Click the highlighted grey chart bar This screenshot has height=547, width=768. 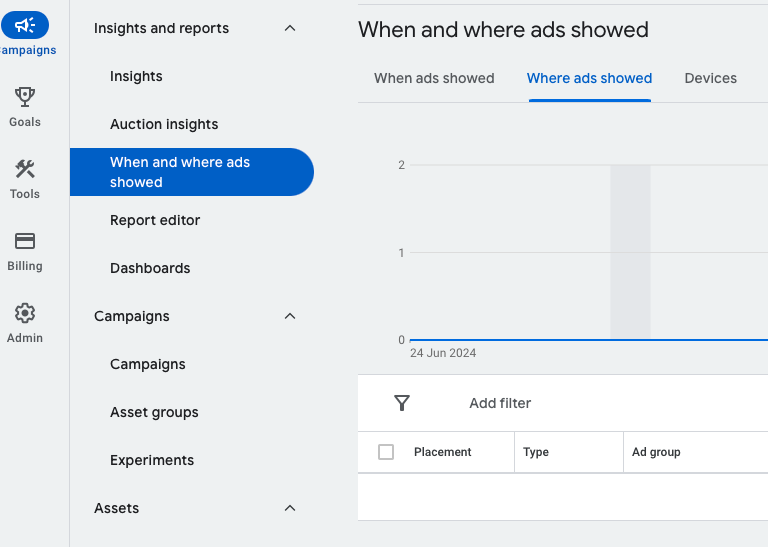[x=630, y=252]
